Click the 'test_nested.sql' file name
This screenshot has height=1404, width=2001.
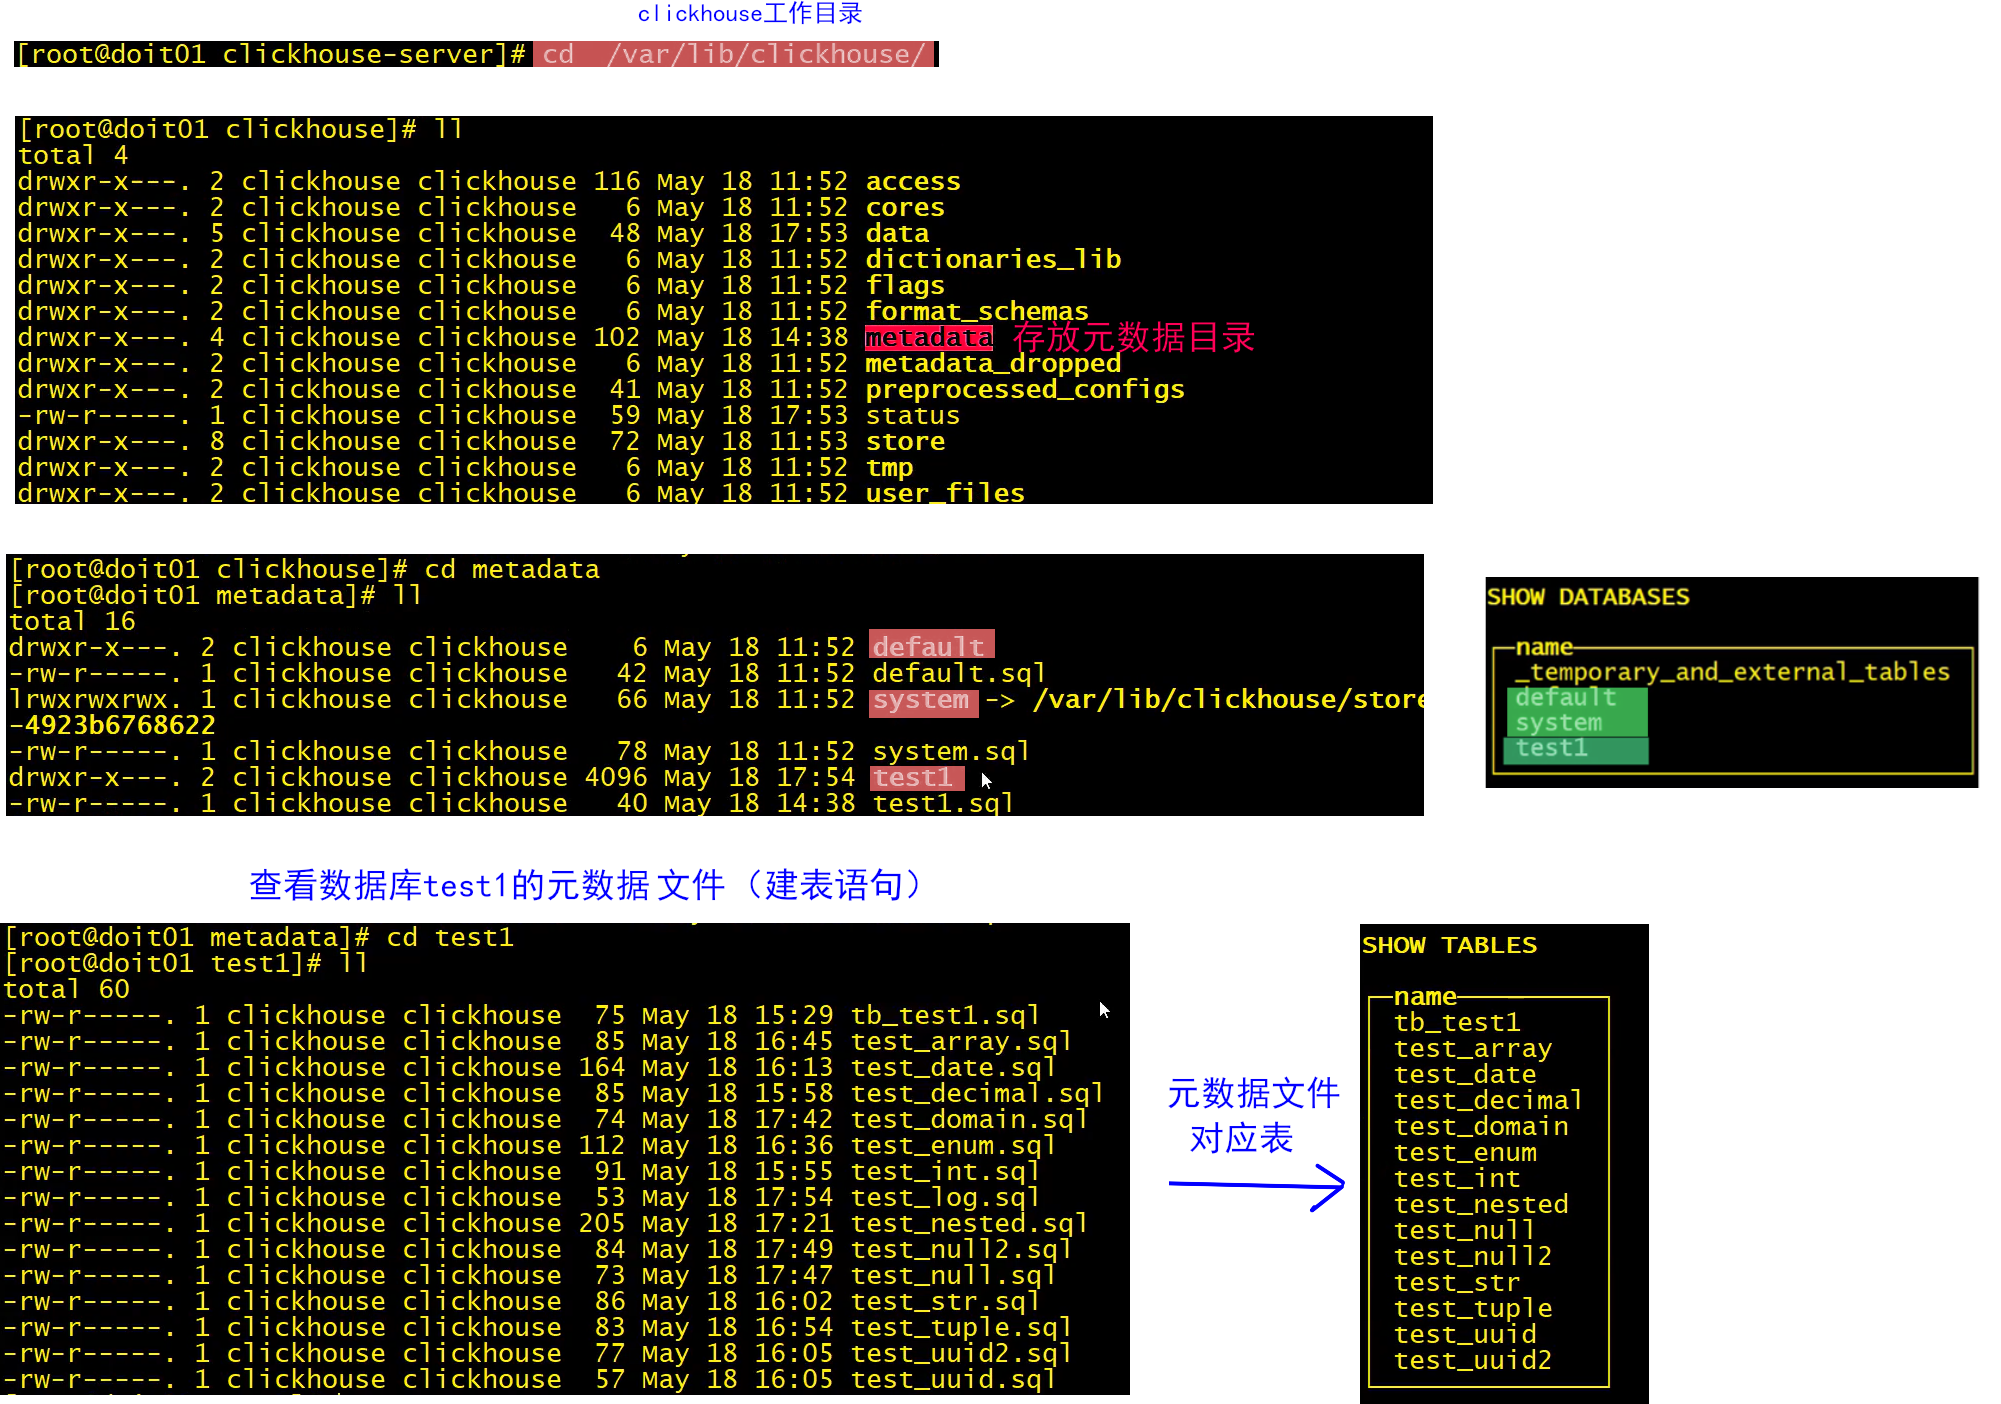click(x=969, y=1223)
